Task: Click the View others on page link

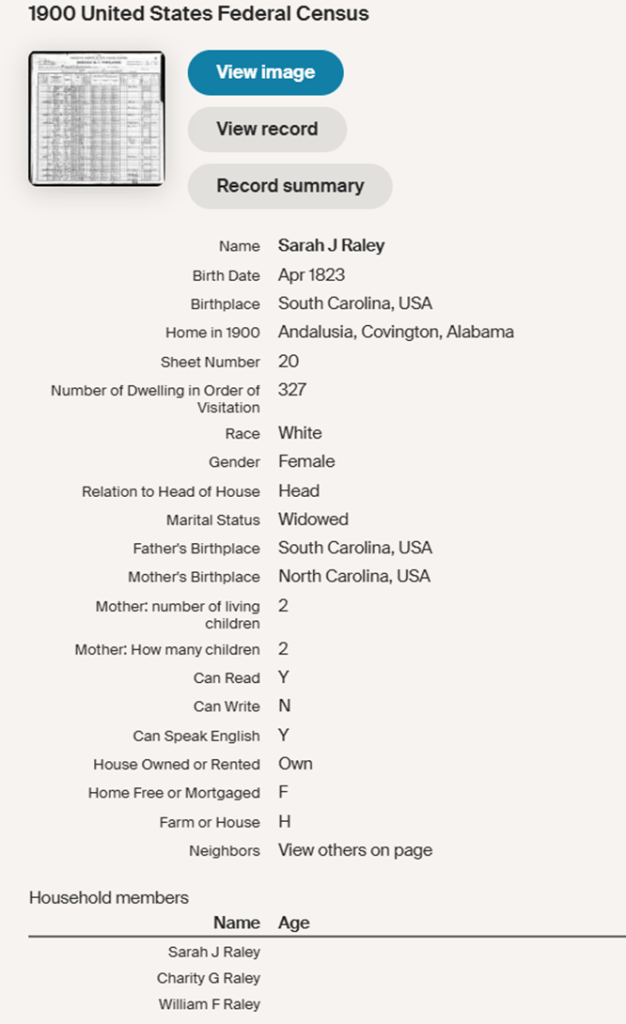Action: tap(355, 850)
